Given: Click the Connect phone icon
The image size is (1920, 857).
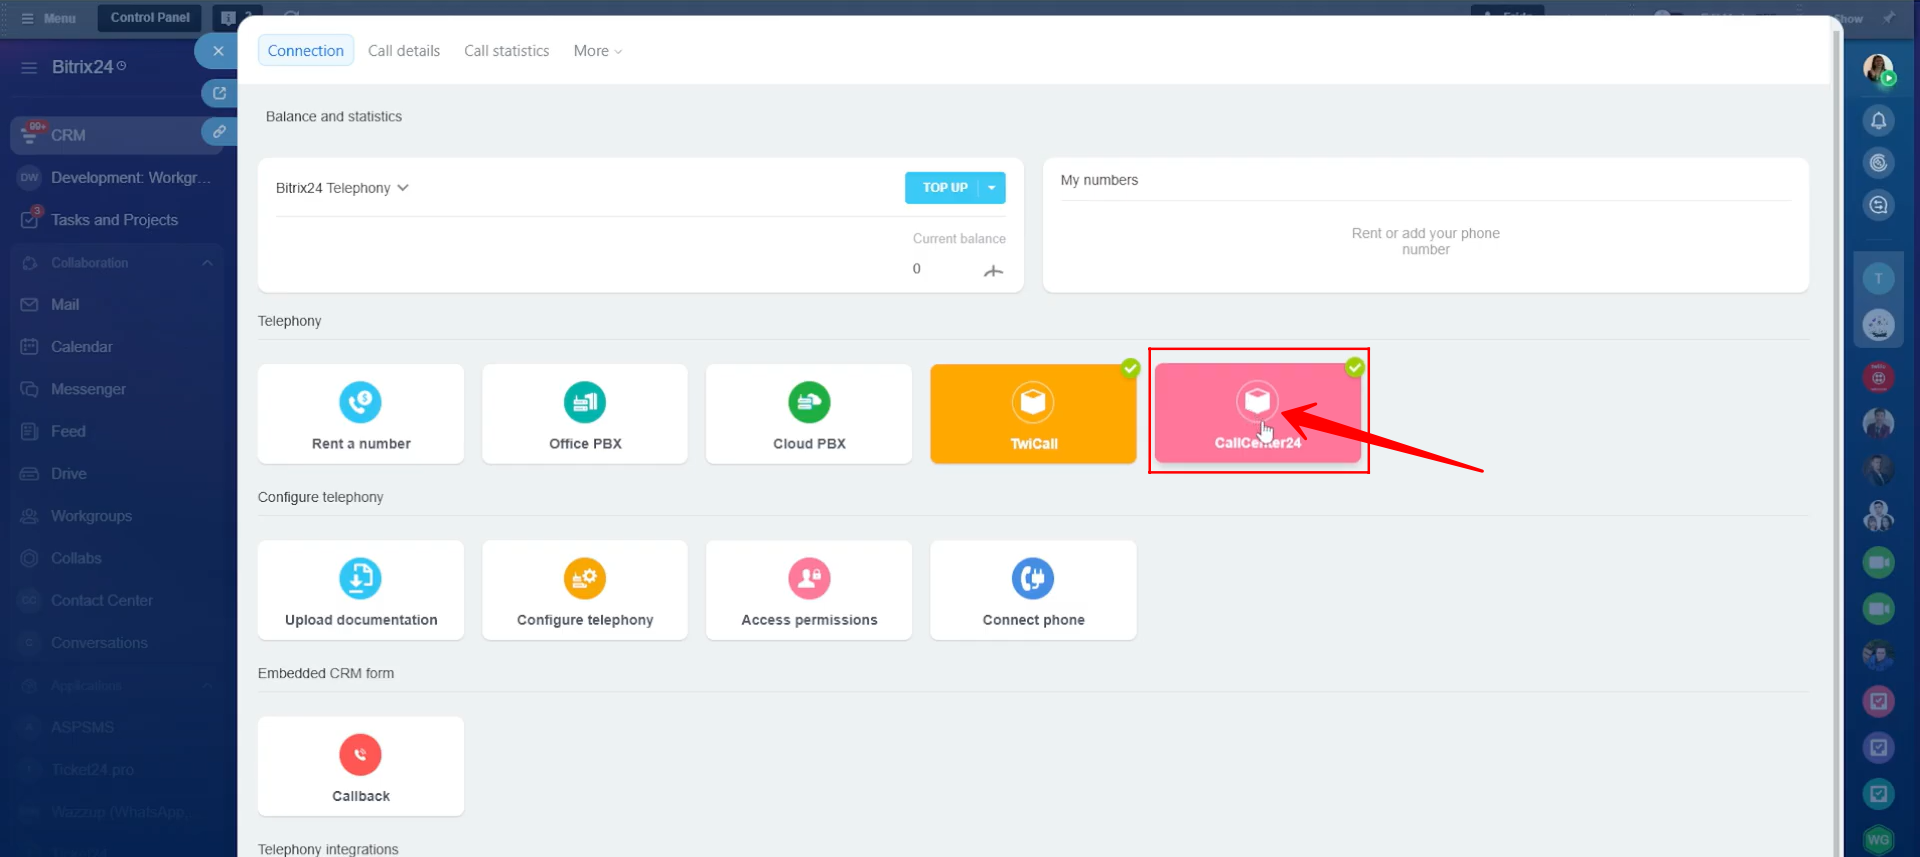Looking at the screenshot, I should click(1033, 578).
